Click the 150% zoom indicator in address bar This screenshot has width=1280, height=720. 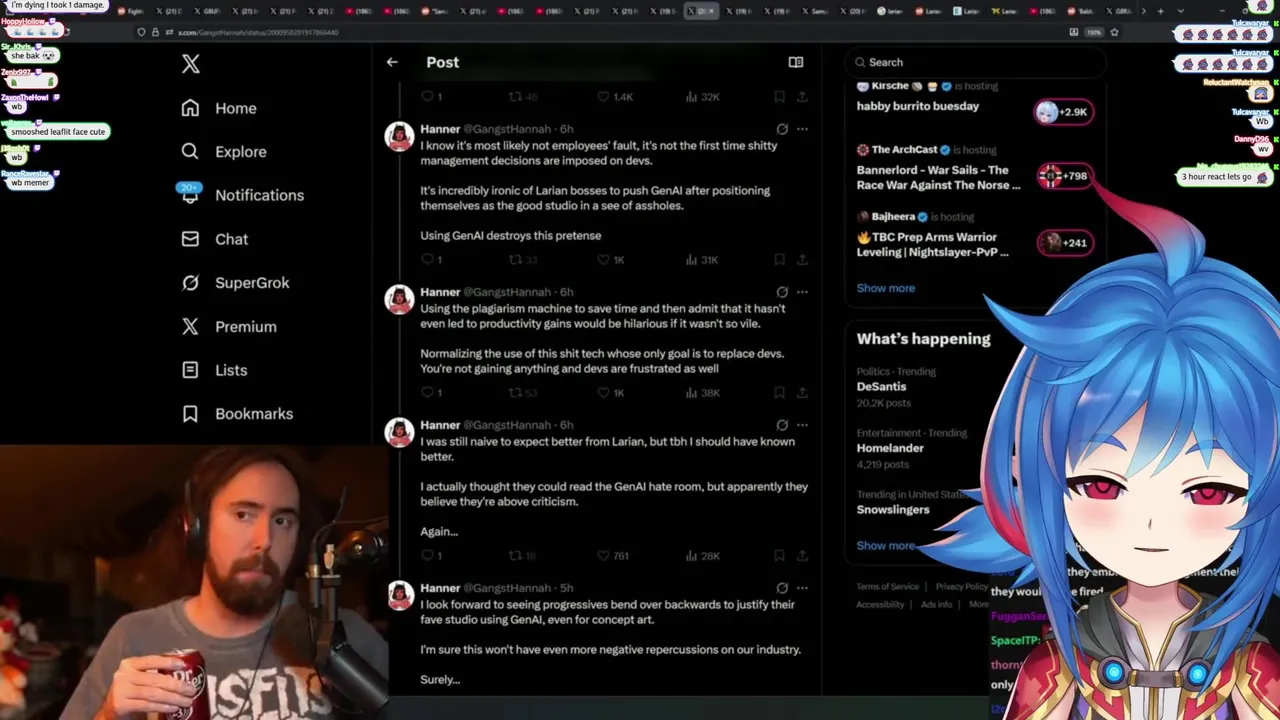(x=1094, y=32)
